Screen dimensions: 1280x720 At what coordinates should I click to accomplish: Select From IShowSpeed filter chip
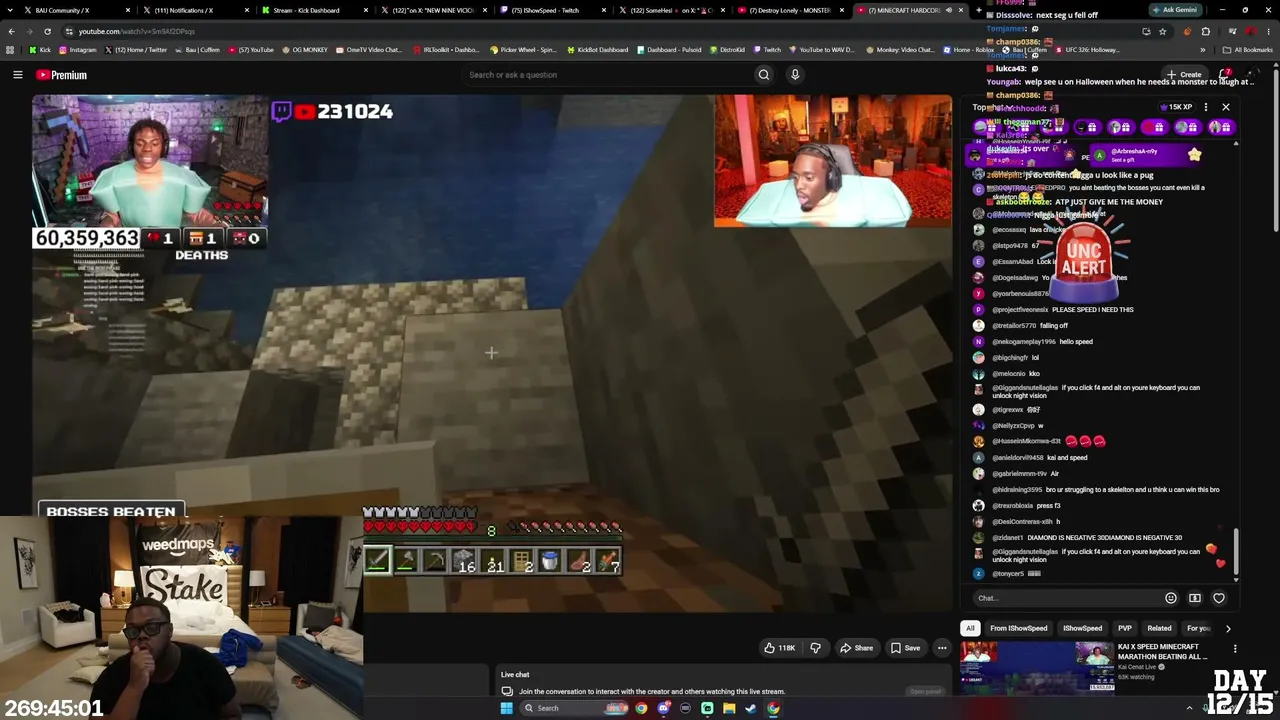tap(1018, 628)
